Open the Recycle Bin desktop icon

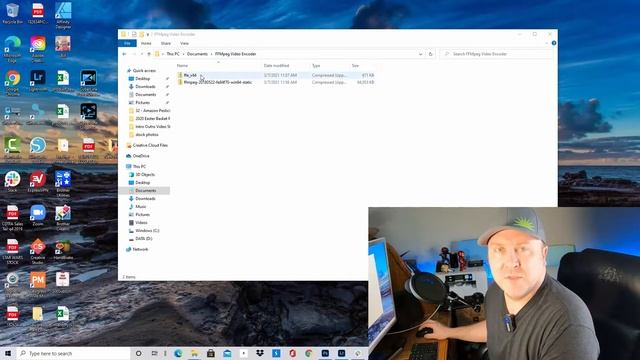[12, 13]
